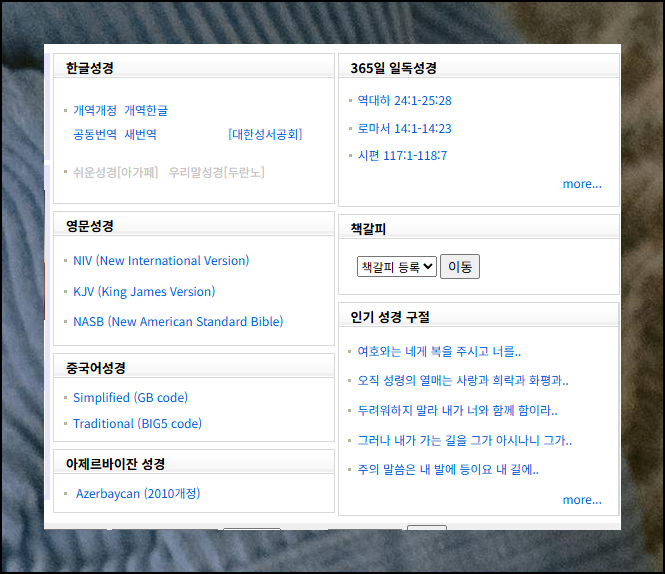Open NASB (New American Standard Bible)
The height and width of the screenshot is (574, 665).
click(x=178, y=322)
